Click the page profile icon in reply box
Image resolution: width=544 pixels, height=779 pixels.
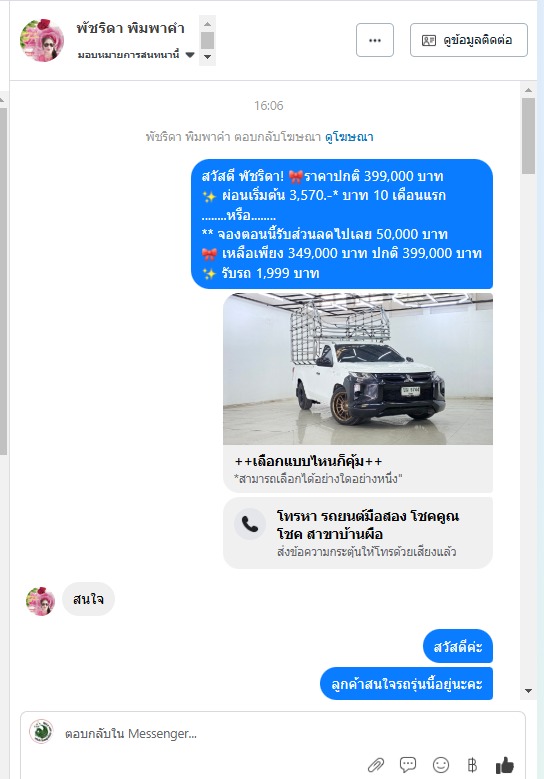[x=41, y=731]
